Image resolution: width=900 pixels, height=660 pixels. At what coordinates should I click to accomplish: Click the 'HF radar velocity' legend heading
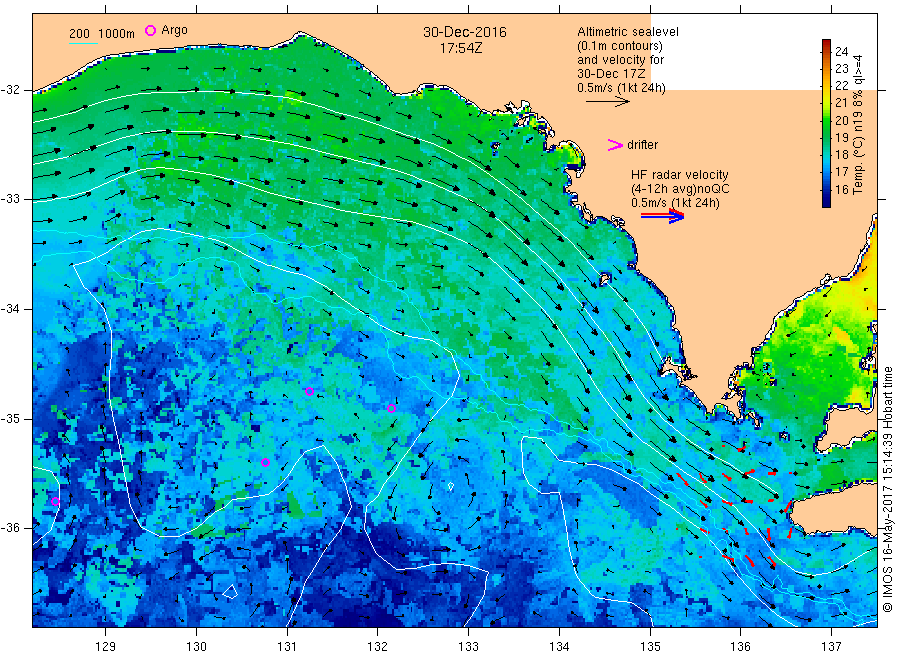tap(680, 174)
